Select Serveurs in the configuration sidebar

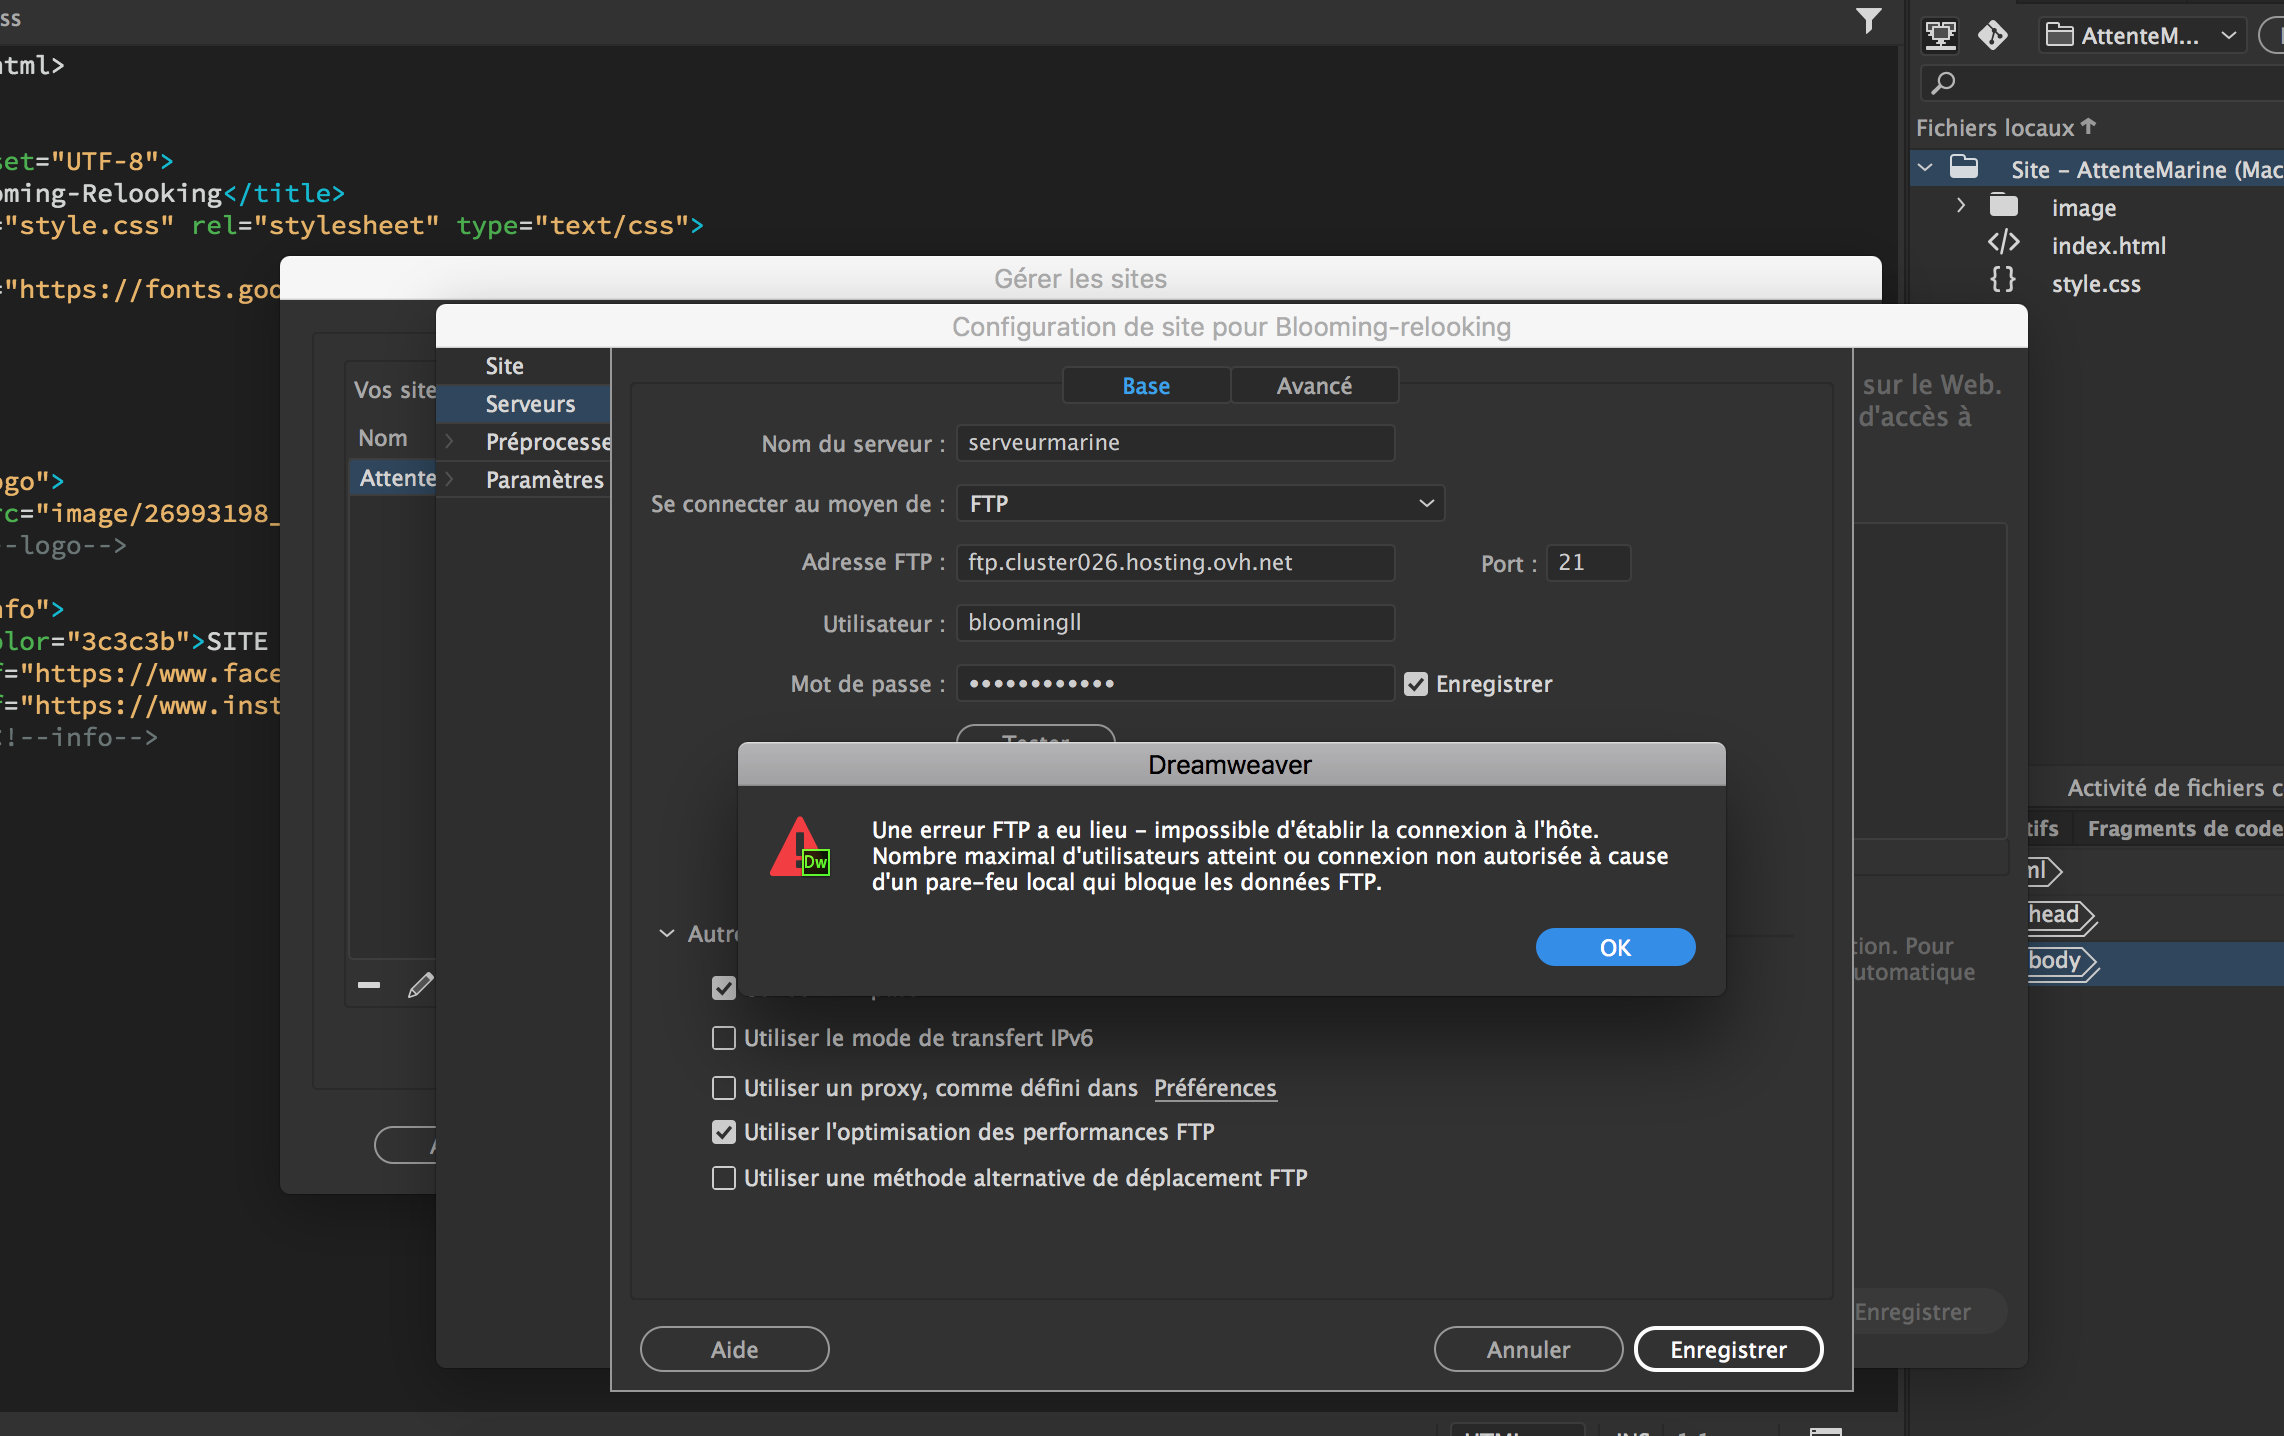[x=530, y=404]
